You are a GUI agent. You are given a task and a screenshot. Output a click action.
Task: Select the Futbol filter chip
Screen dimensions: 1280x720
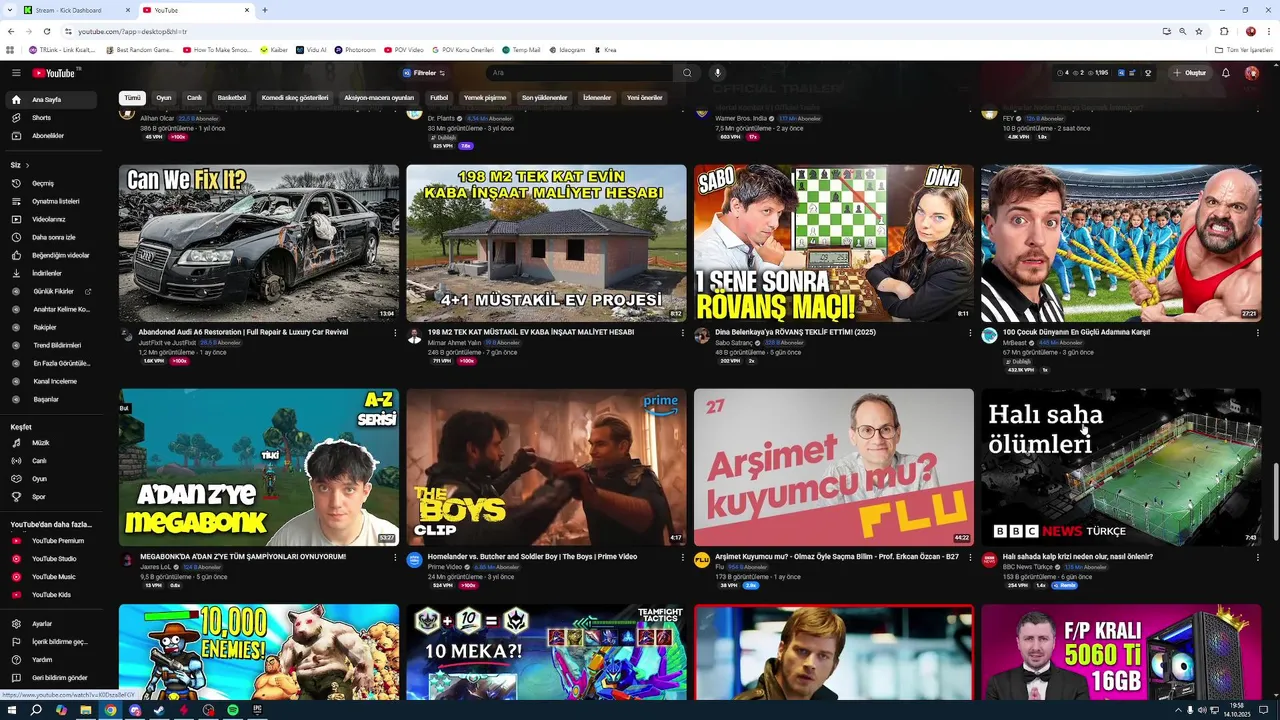click(x=439, y=98)
